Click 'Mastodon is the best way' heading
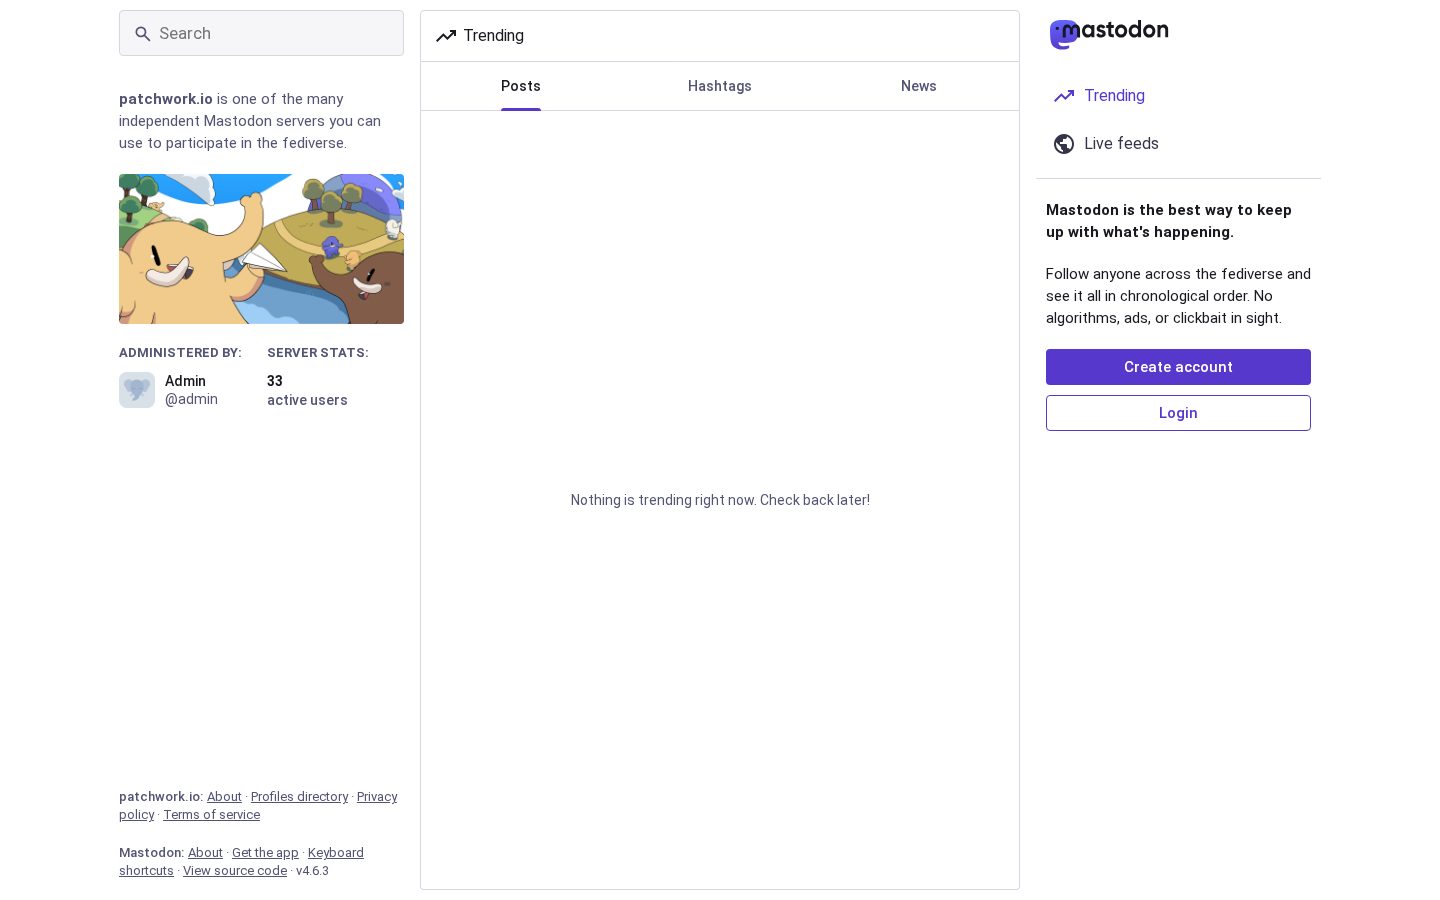 pyautogui.click(x=1169, y=221)
